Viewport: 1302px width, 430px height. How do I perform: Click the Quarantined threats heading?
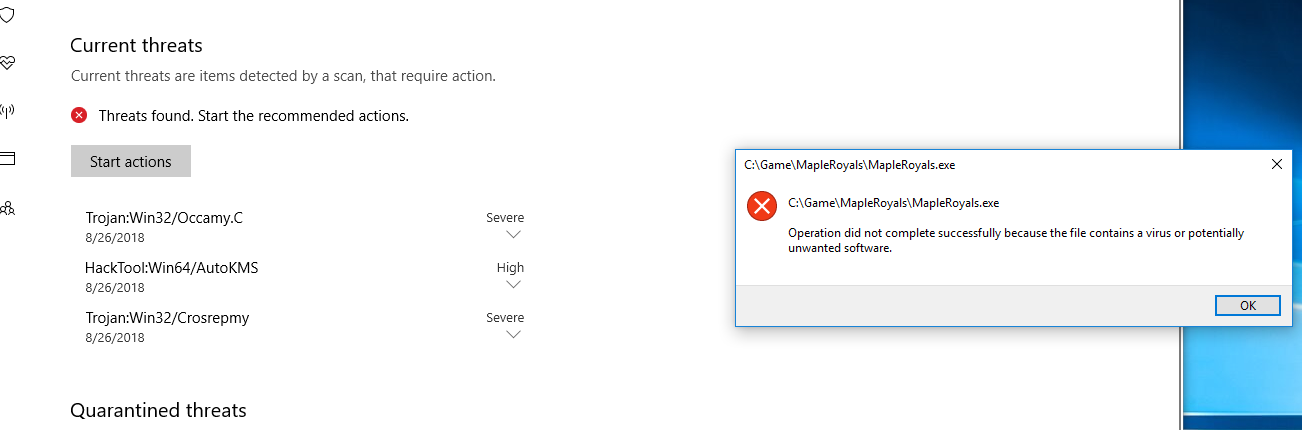pos(158,411)
